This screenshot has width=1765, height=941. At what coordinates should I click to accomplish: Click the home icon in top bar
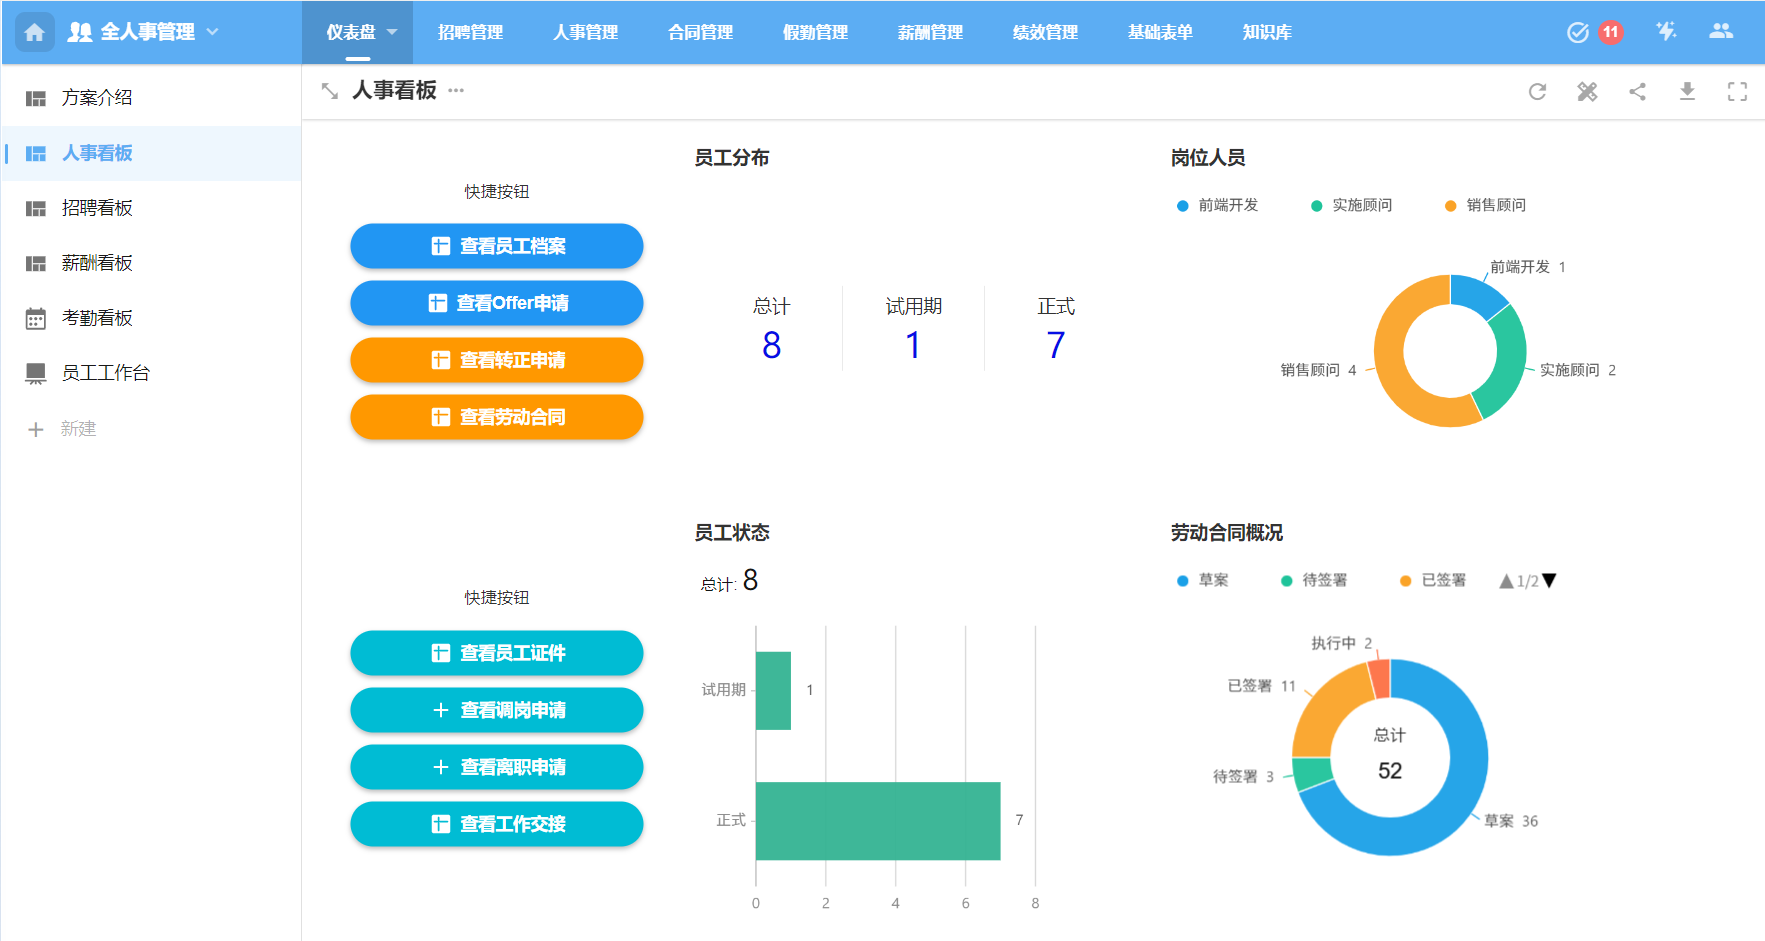[34, 32]
